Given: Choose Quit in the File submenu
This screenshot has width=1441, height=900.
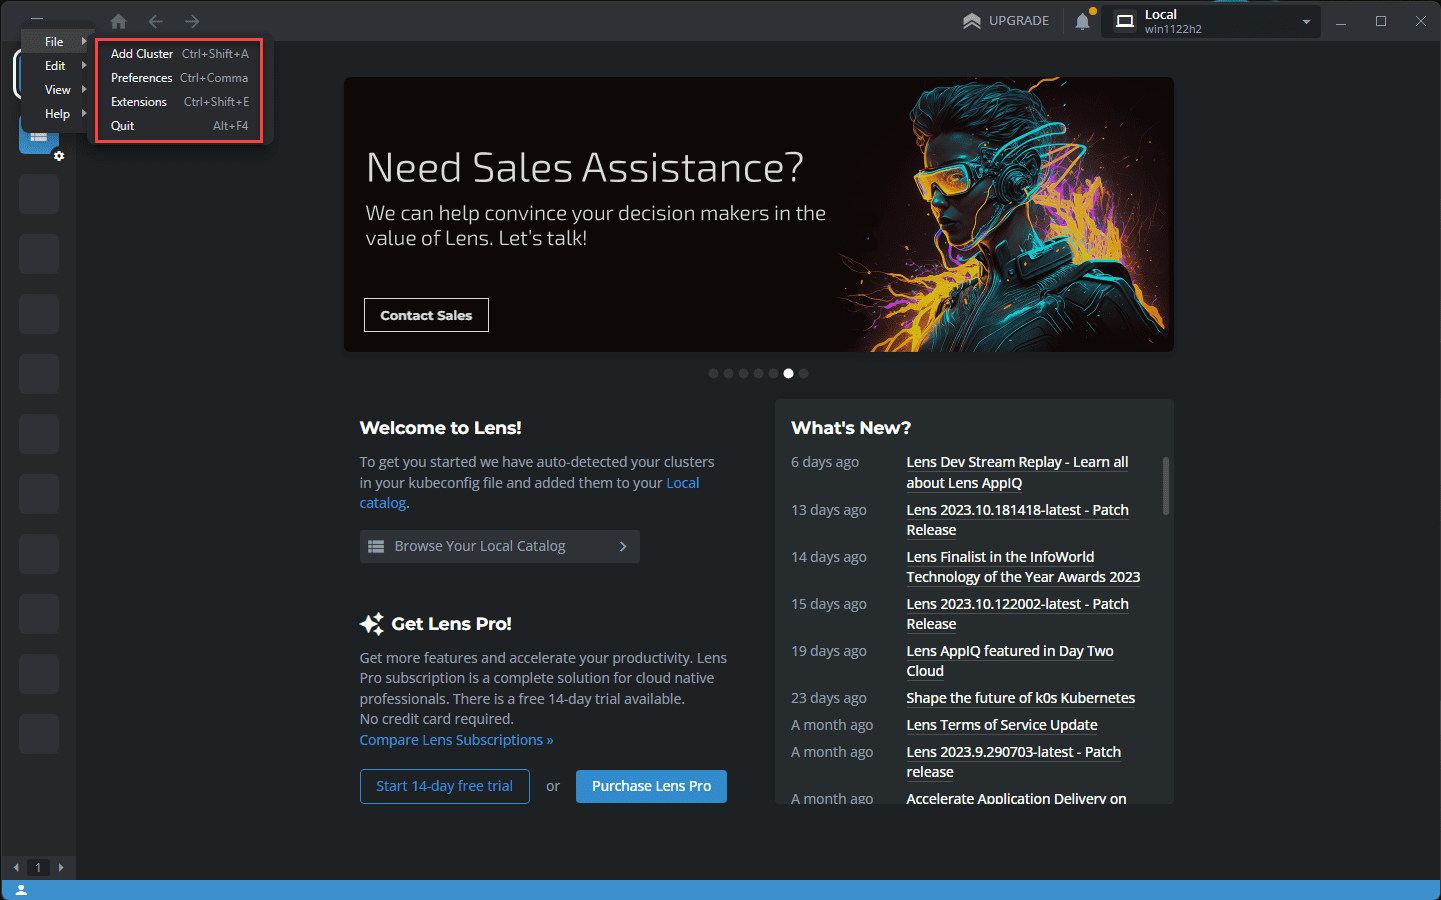Looking at the screenshot, I should [x=180, y=126].
